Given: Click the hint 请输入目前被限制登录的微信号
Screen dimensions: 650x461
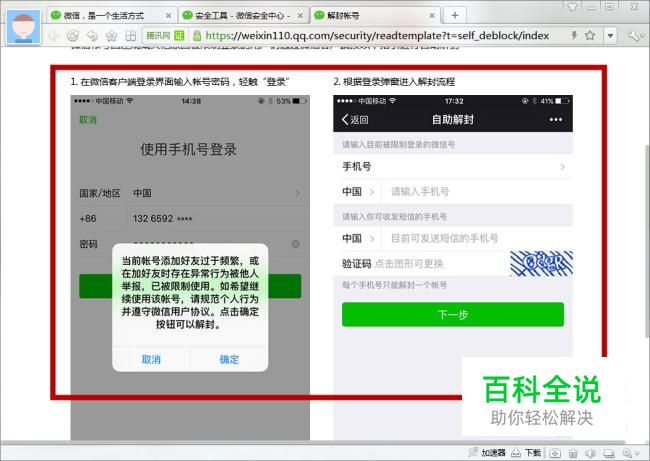Looking at the screenshot, I should point(398,144).
